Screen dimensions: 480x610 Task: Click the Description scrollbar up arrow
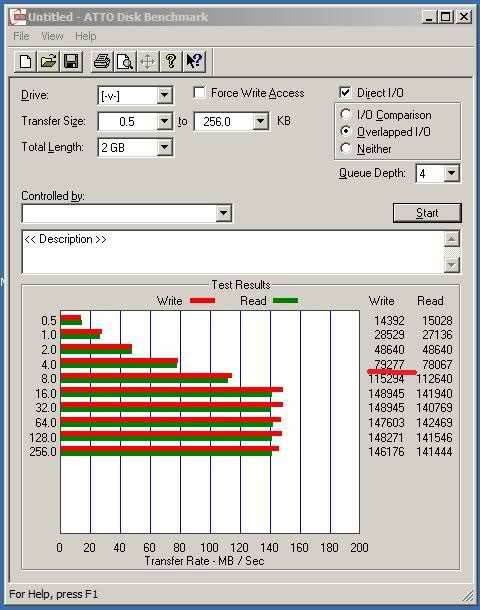451,239
